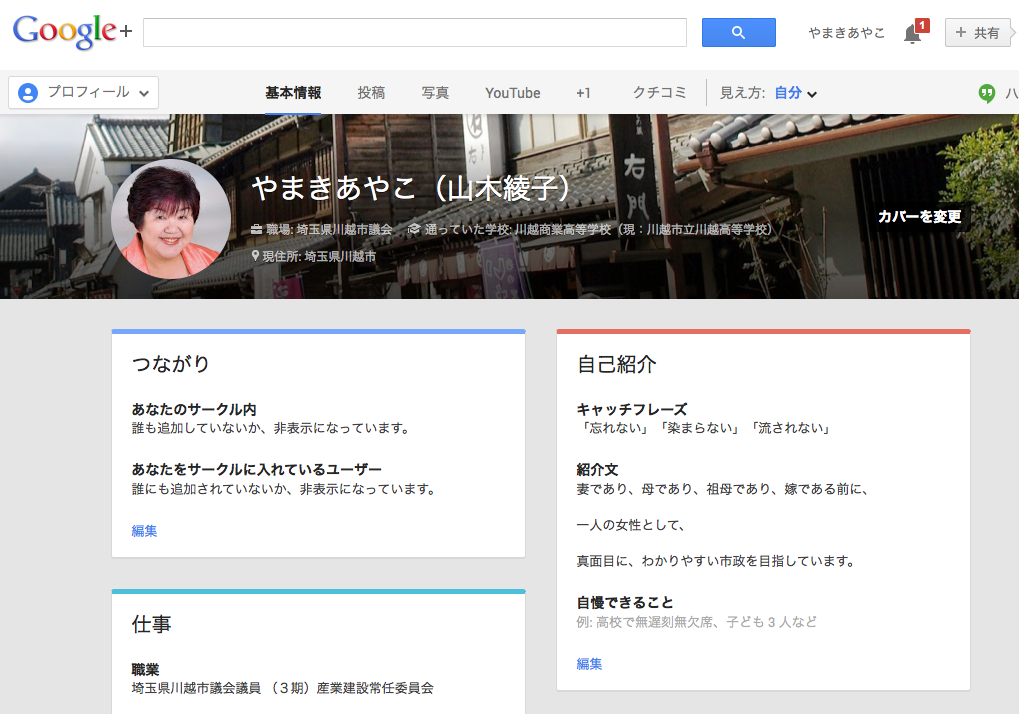Viewport: 1019px width, 714px height.
Task: Click the 共有 share button
Action: (x=978, y=33)
